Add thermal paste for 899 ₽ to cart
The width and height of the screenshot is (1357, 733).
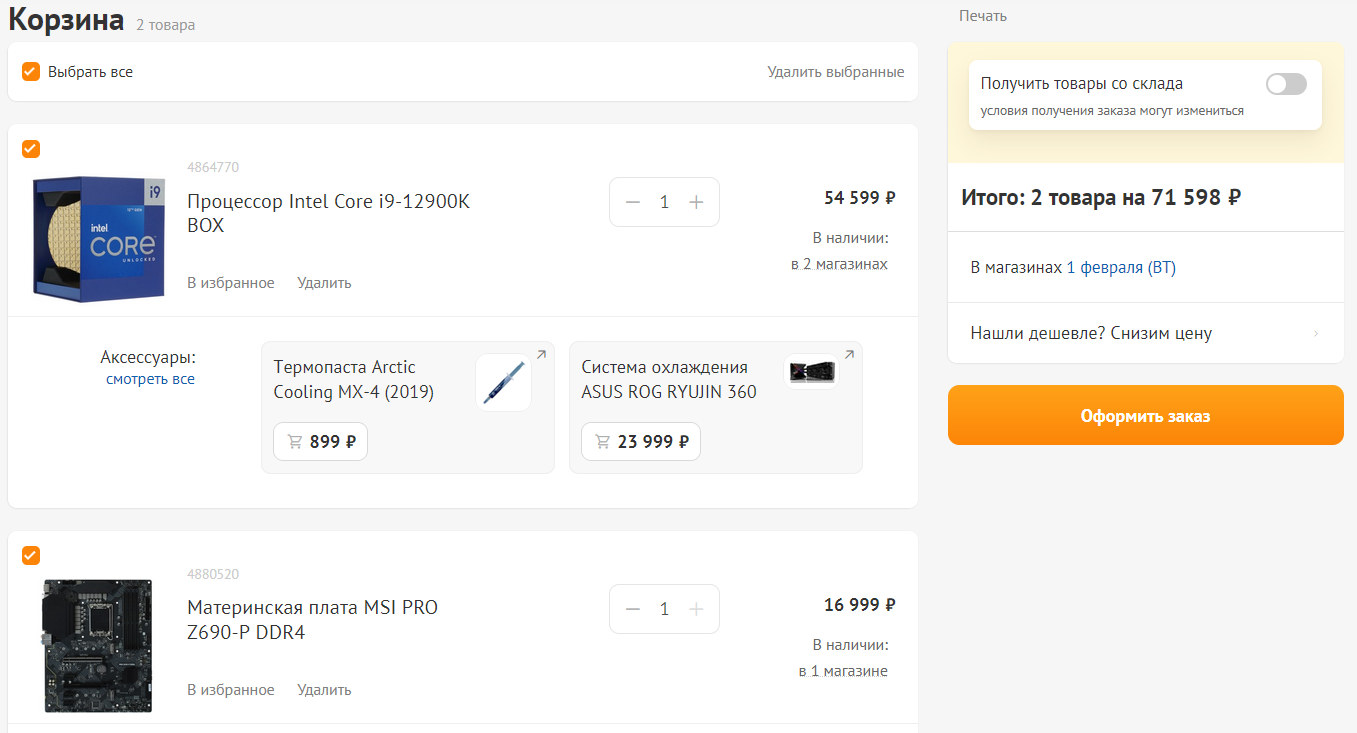pyautogui.click(x=321, y=441)
